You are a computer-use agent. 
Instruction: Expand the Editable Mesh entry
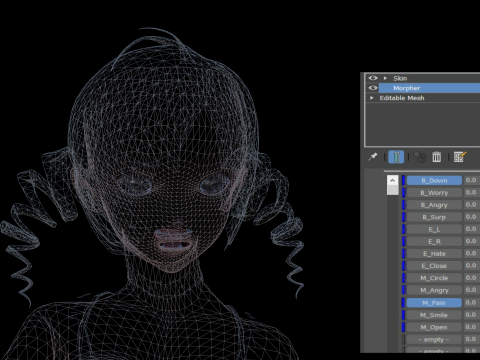click(x=371, y=98)
